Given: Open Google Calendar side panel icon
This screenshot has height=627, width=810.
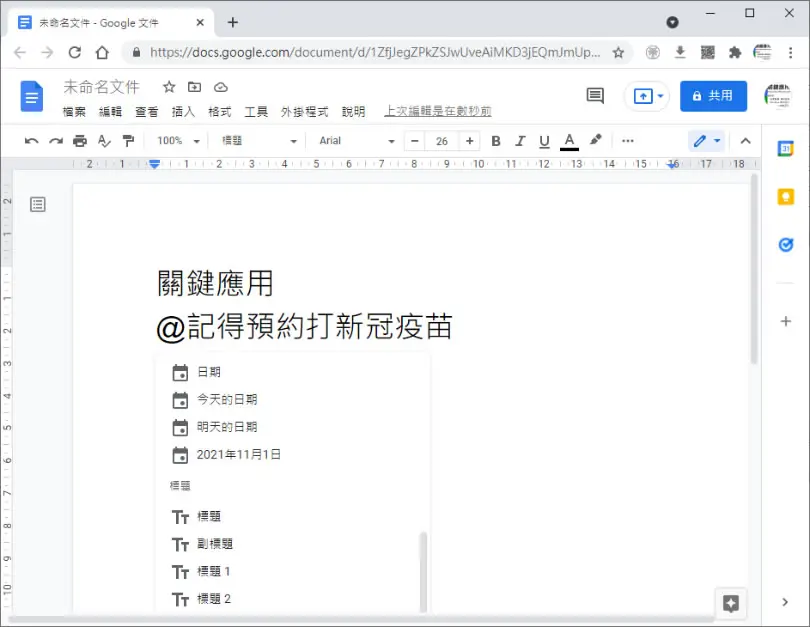Looking at the screenshot, I should click(x=786, y=149).
